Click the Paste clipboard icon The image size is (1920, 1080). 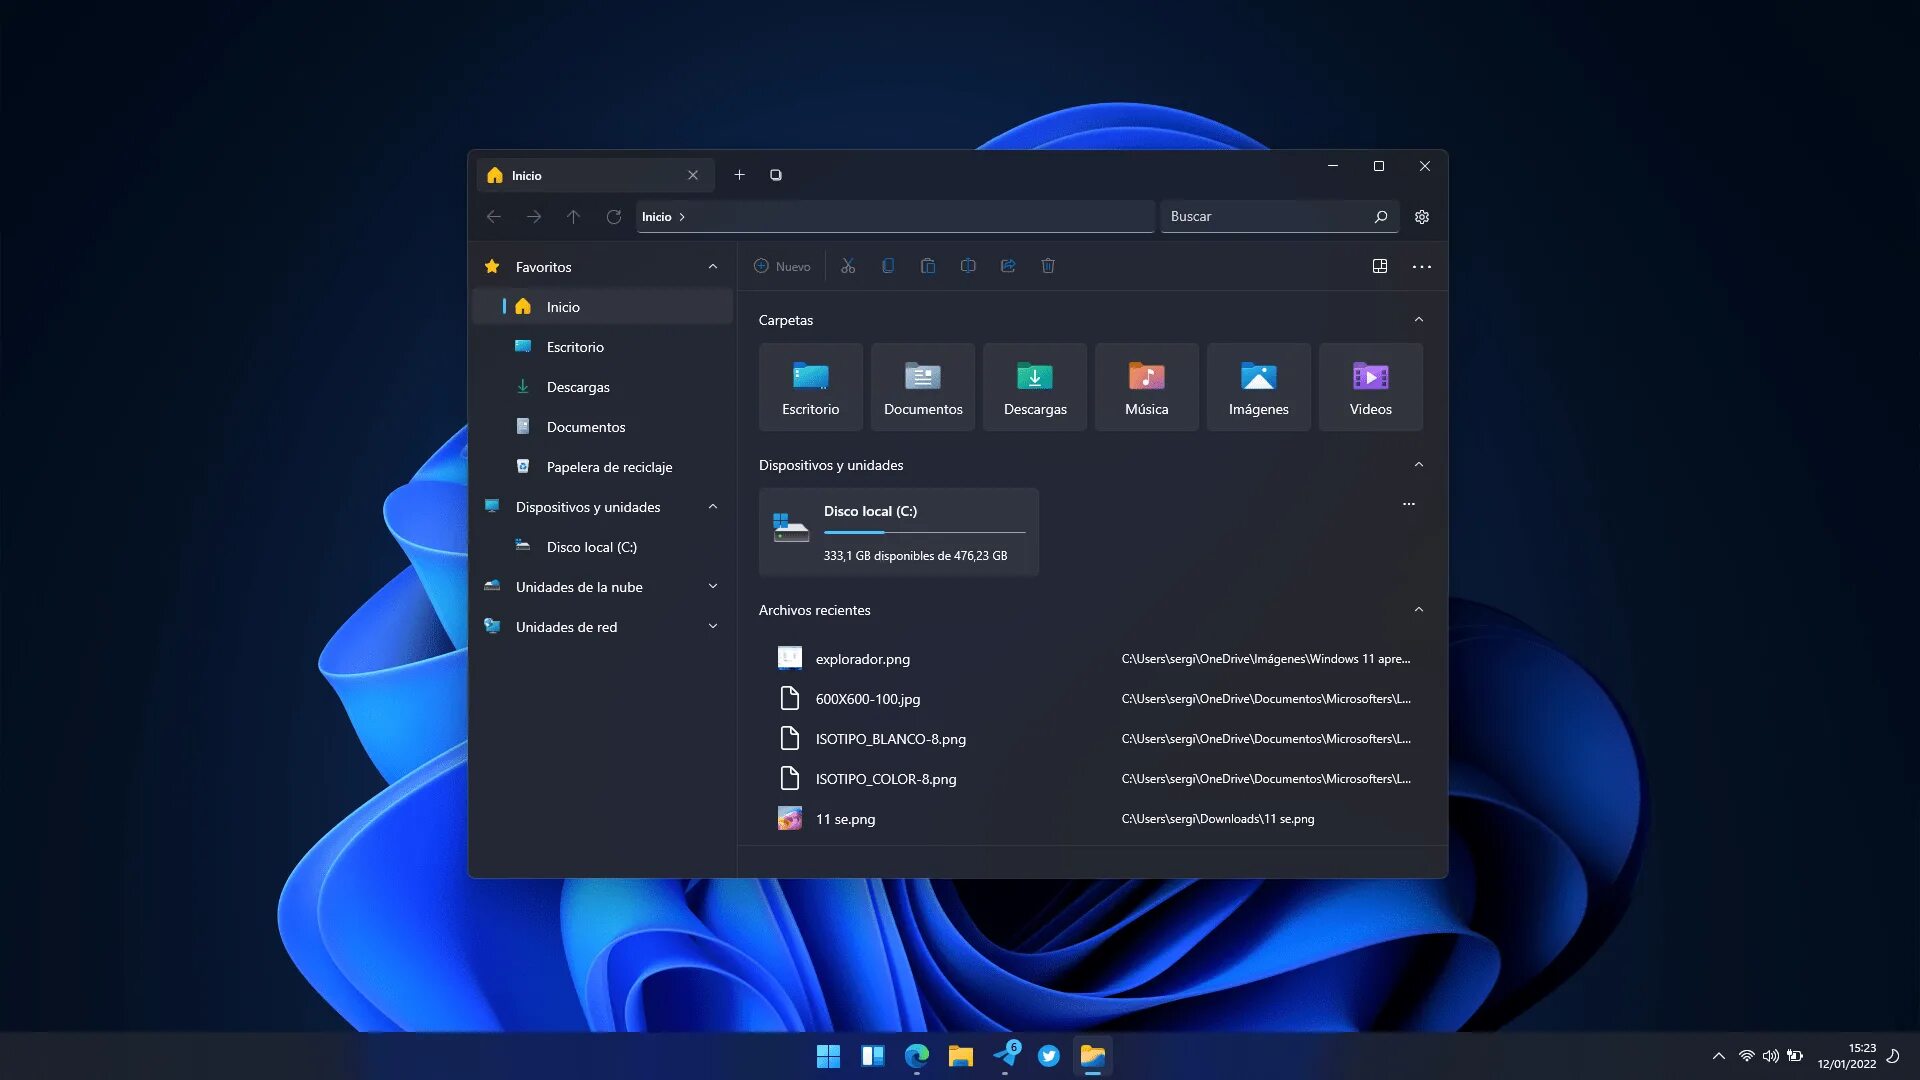click(x=928, y=266)
